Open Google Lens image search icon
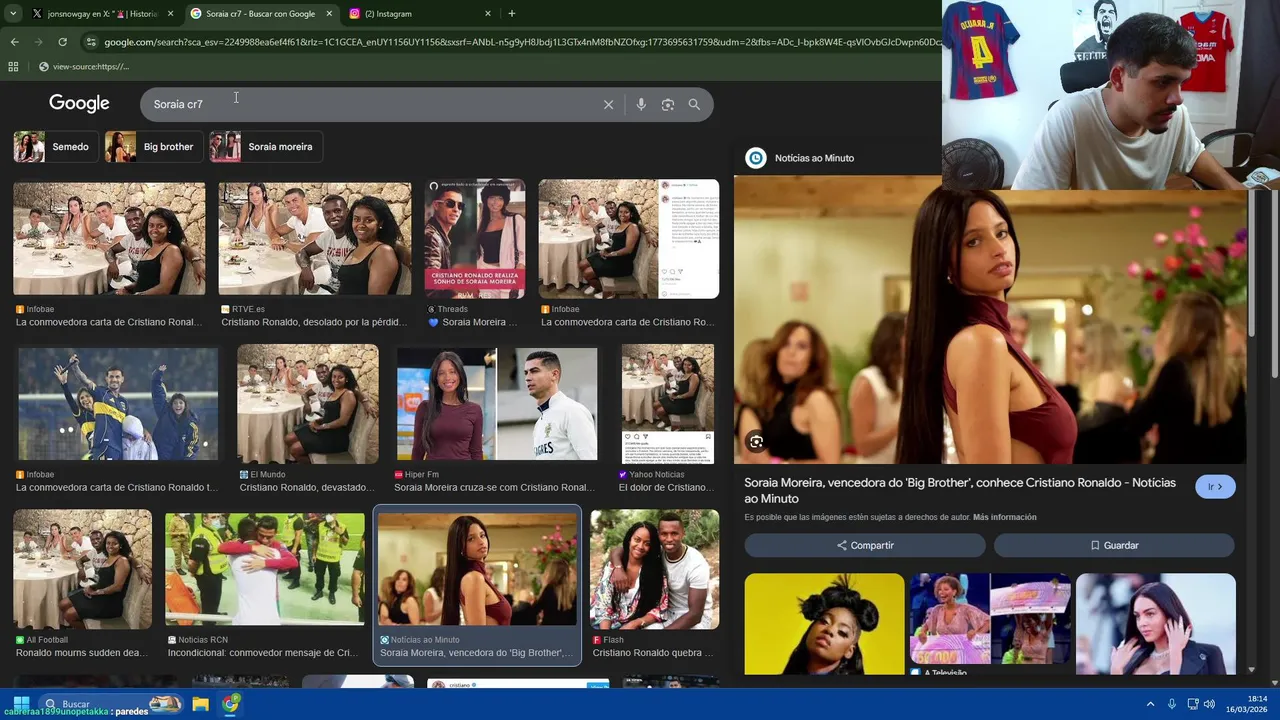This screenshot has height=720, width=1280. [668, 104]
